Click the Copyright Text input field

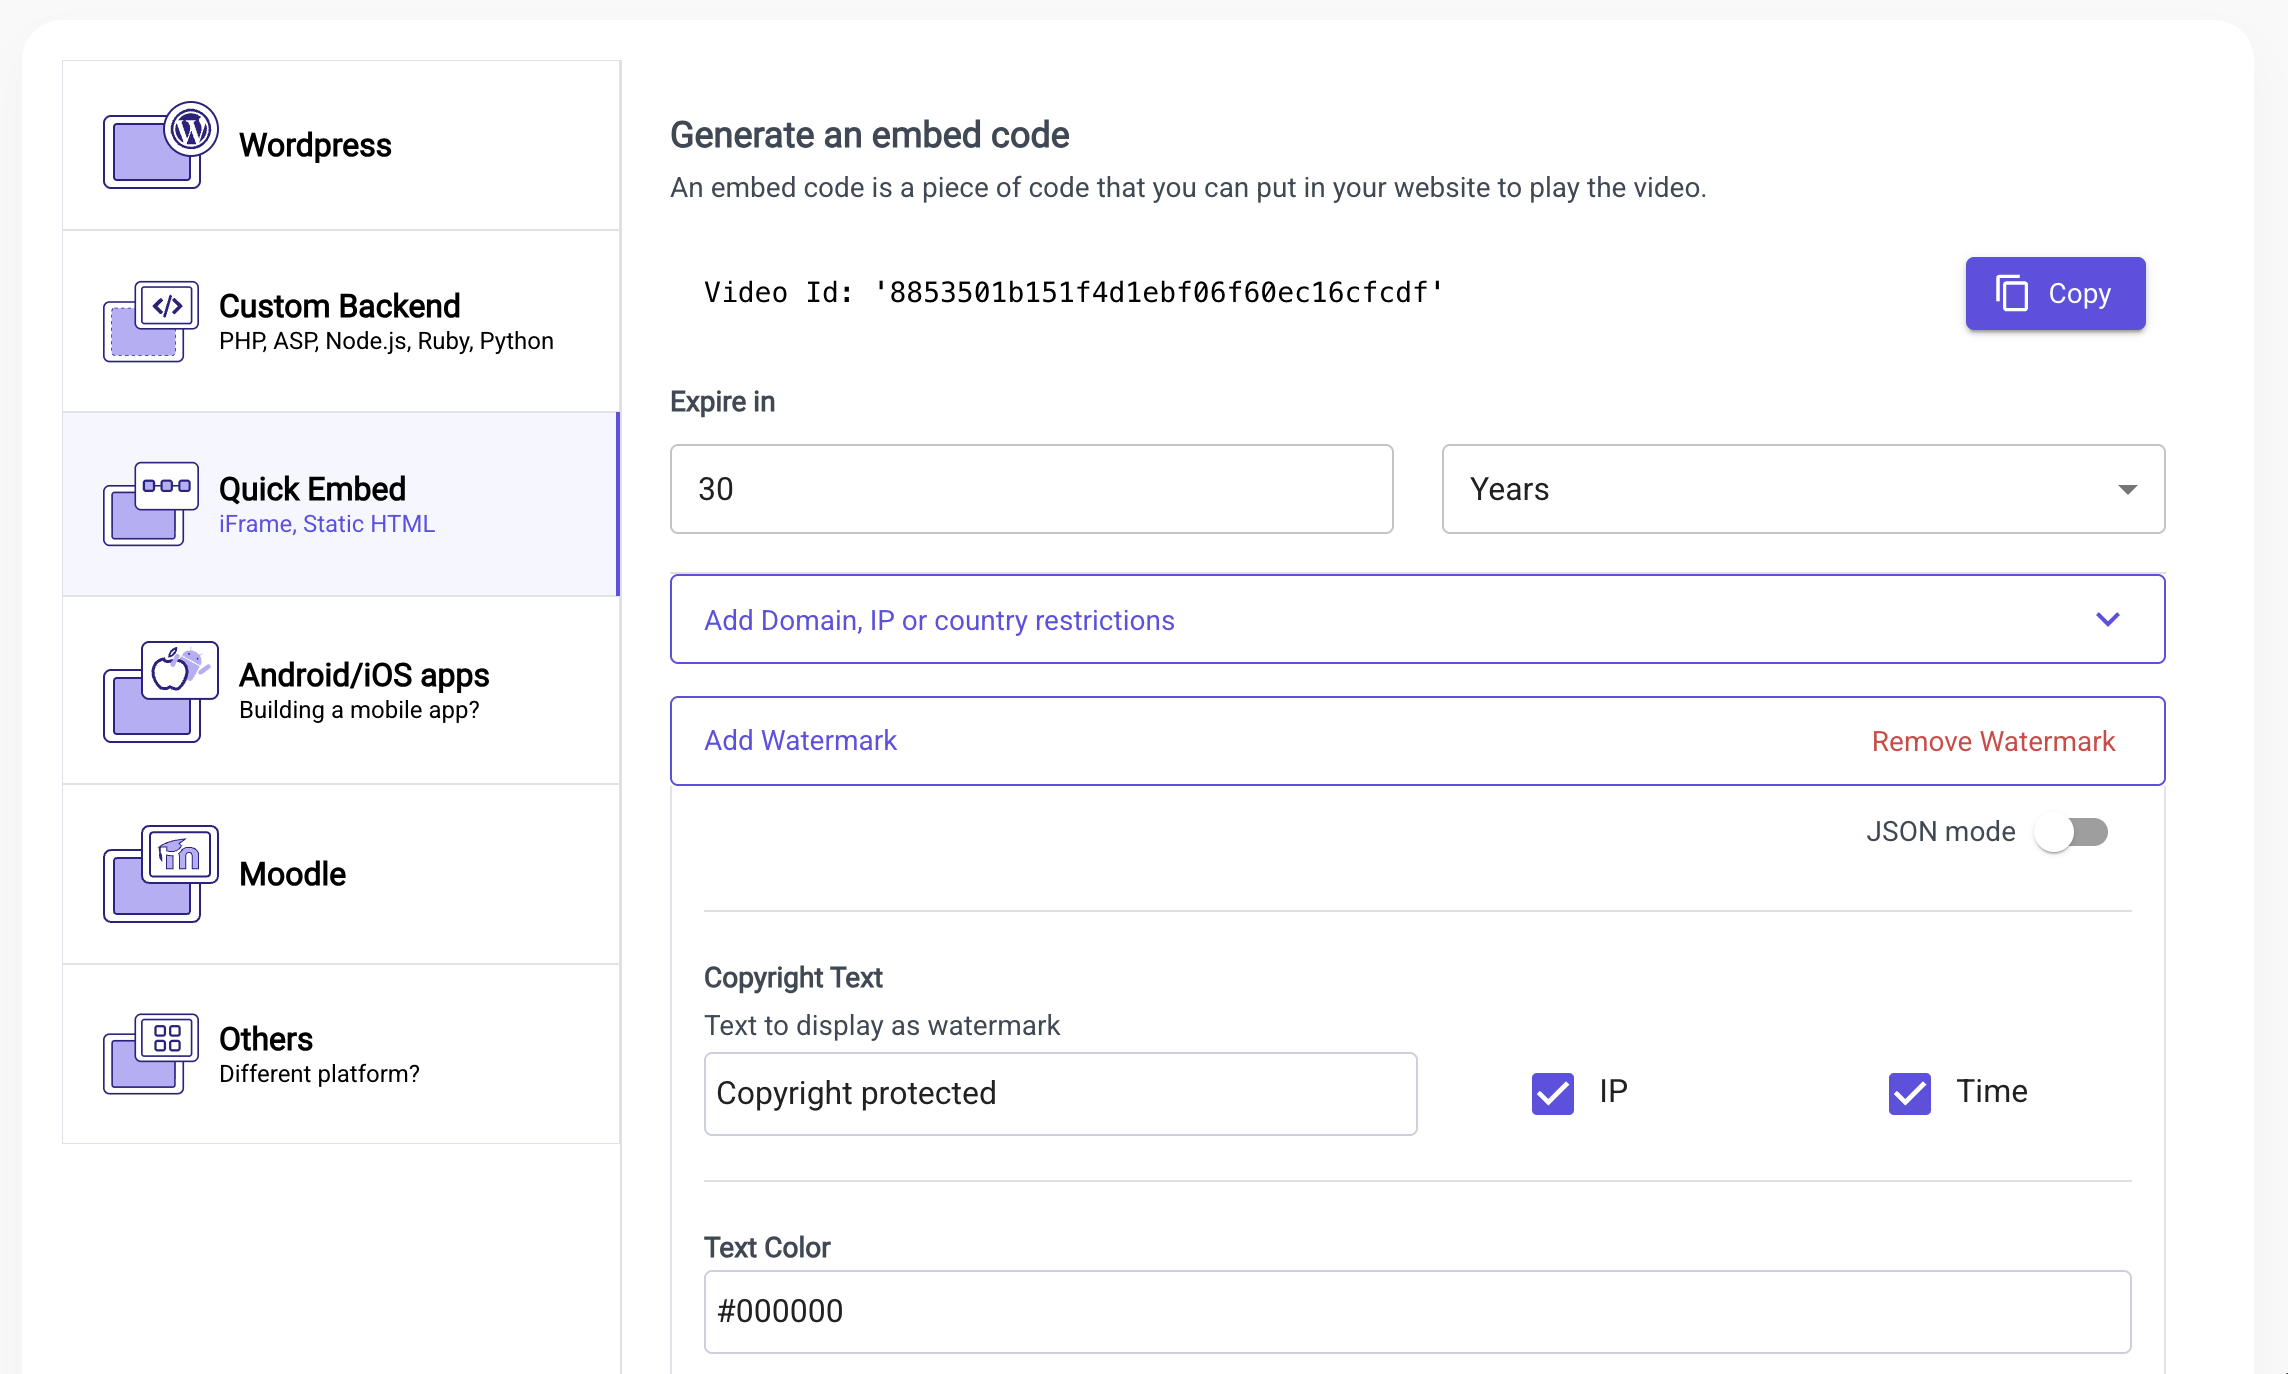coord(1059,1093)
